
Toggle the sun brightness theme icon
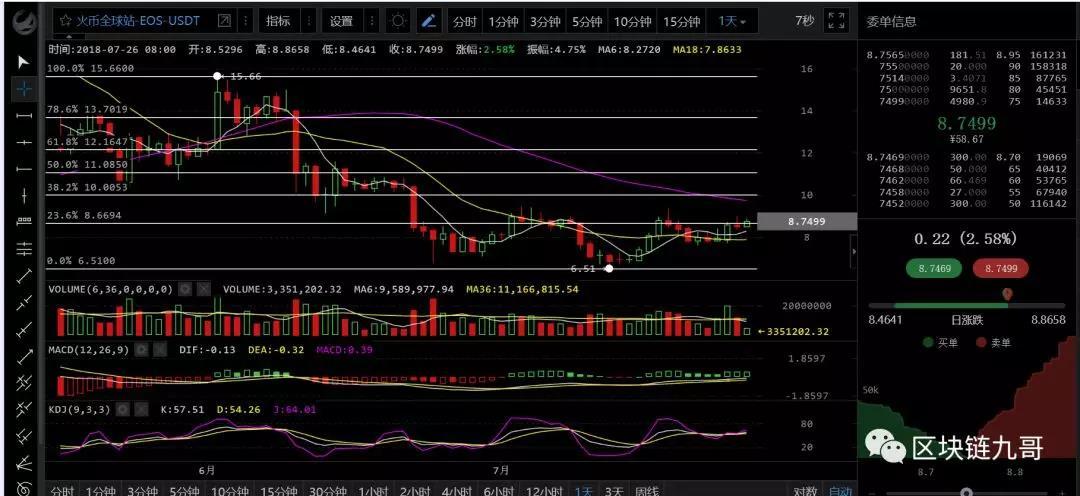(x=398, y=21)
